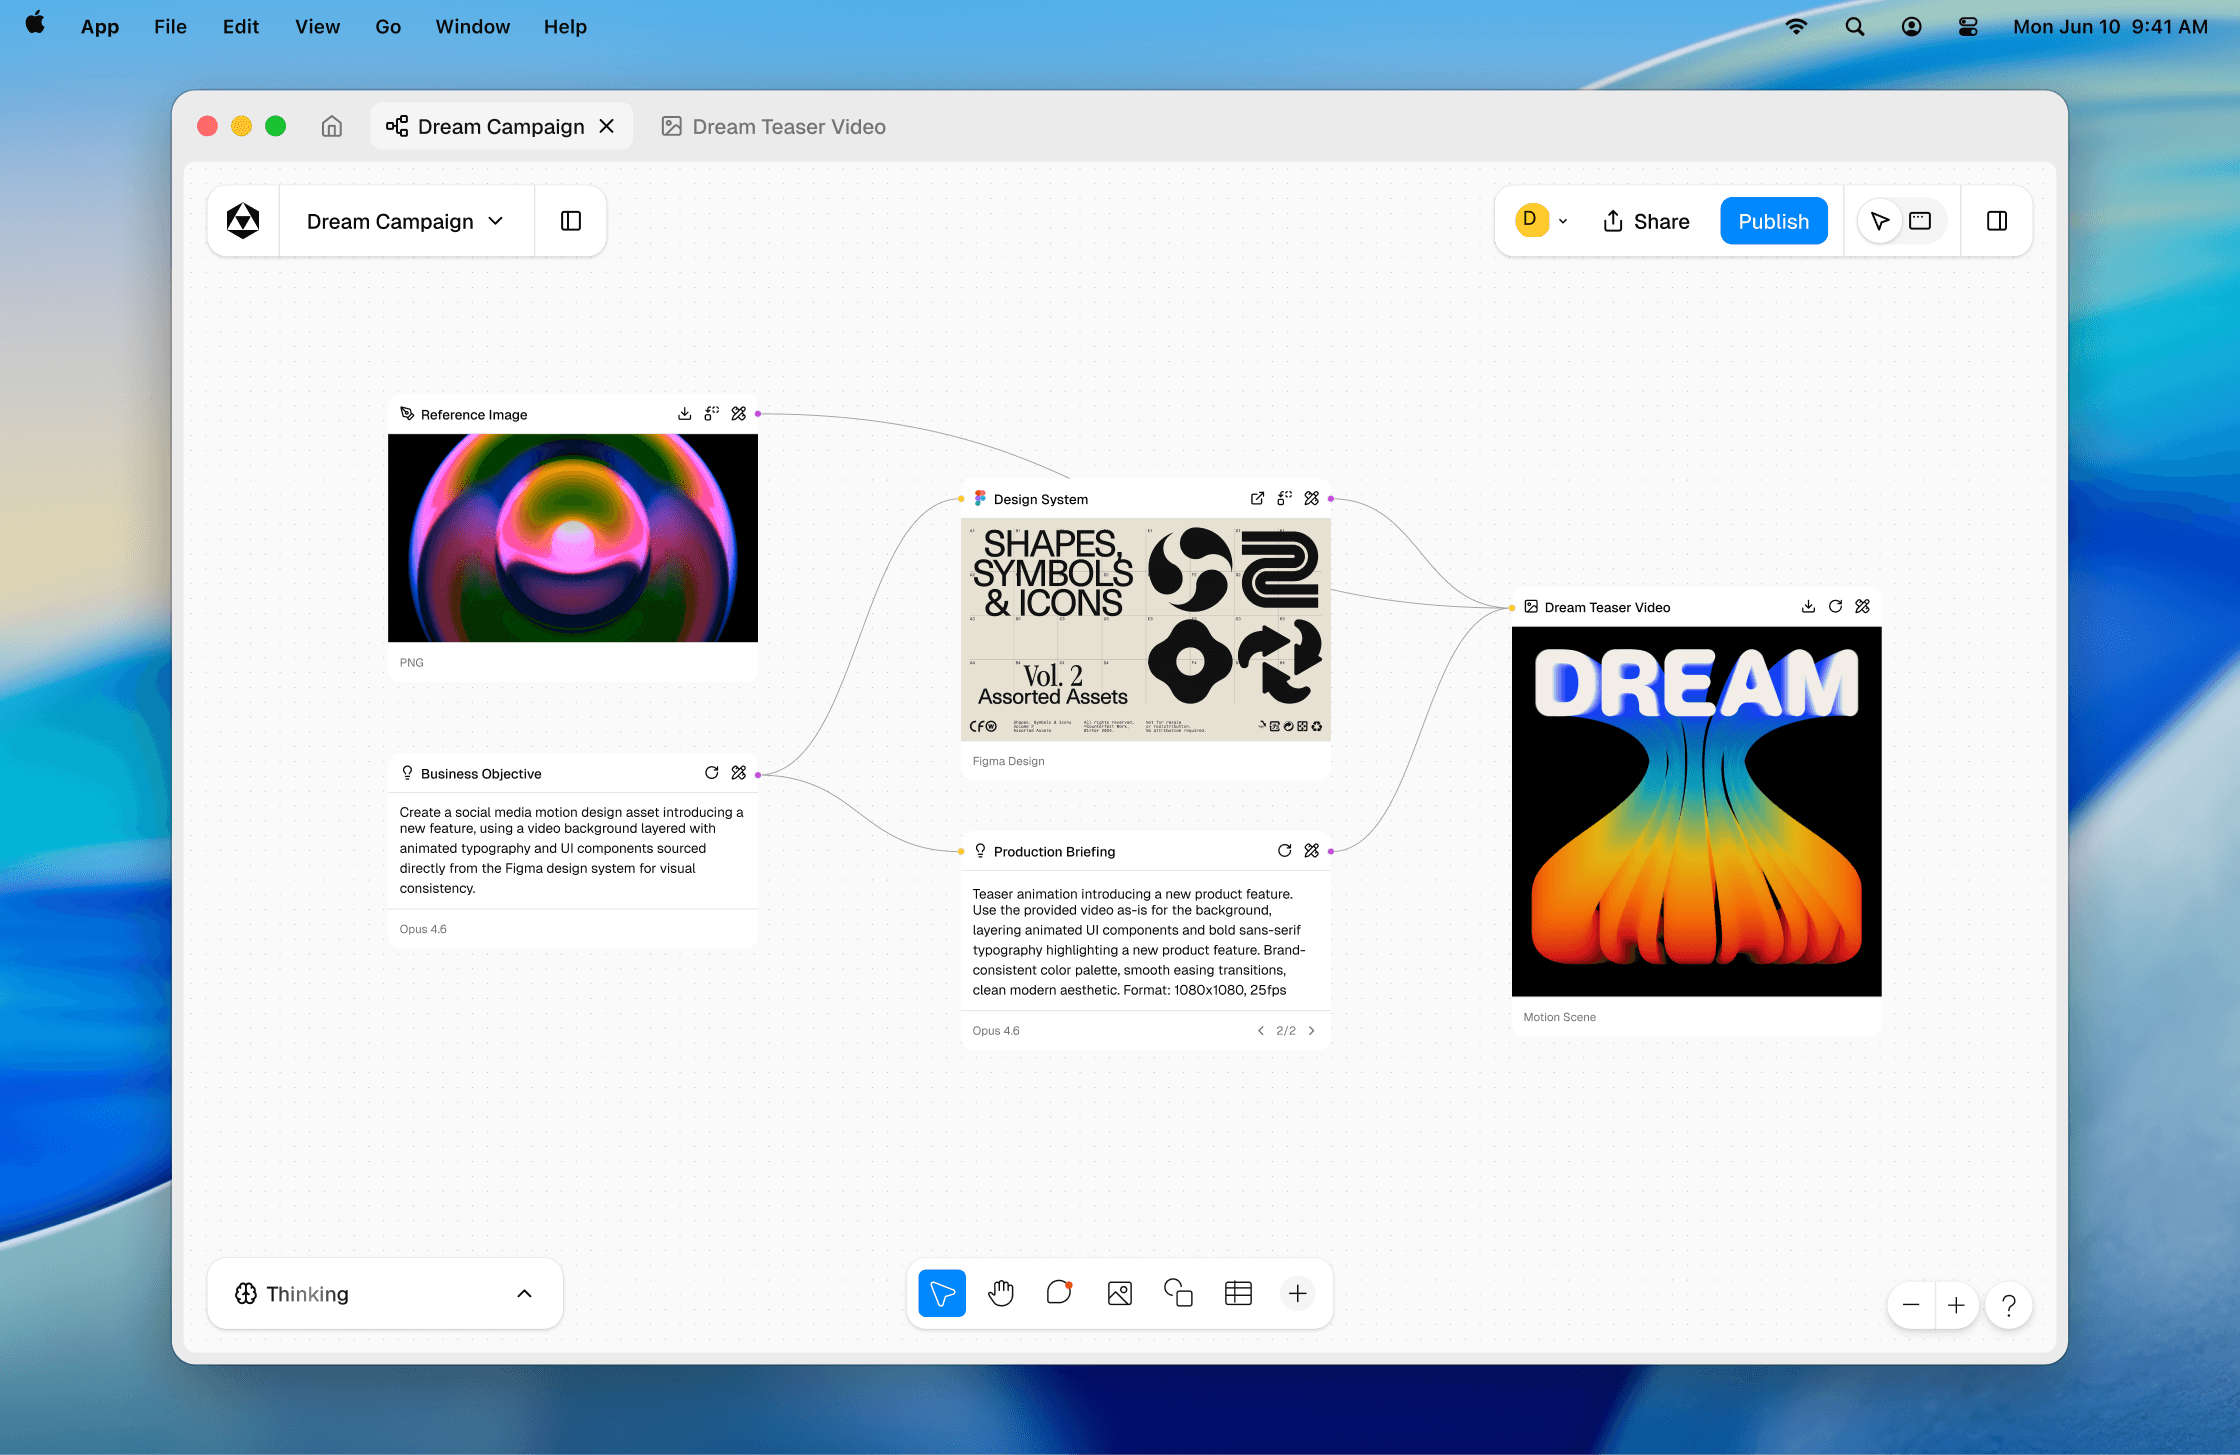Image resolution: width=2240 pixels, height=1455 pixels.
Task: Open the Dream Campaign project dropdown
Action: [405, 221]
